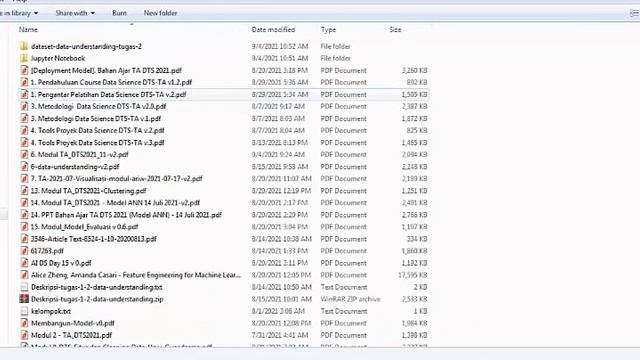Click date 8/13/2021 8:13 PM cell
Screen dimensions: 640x360
280,142
